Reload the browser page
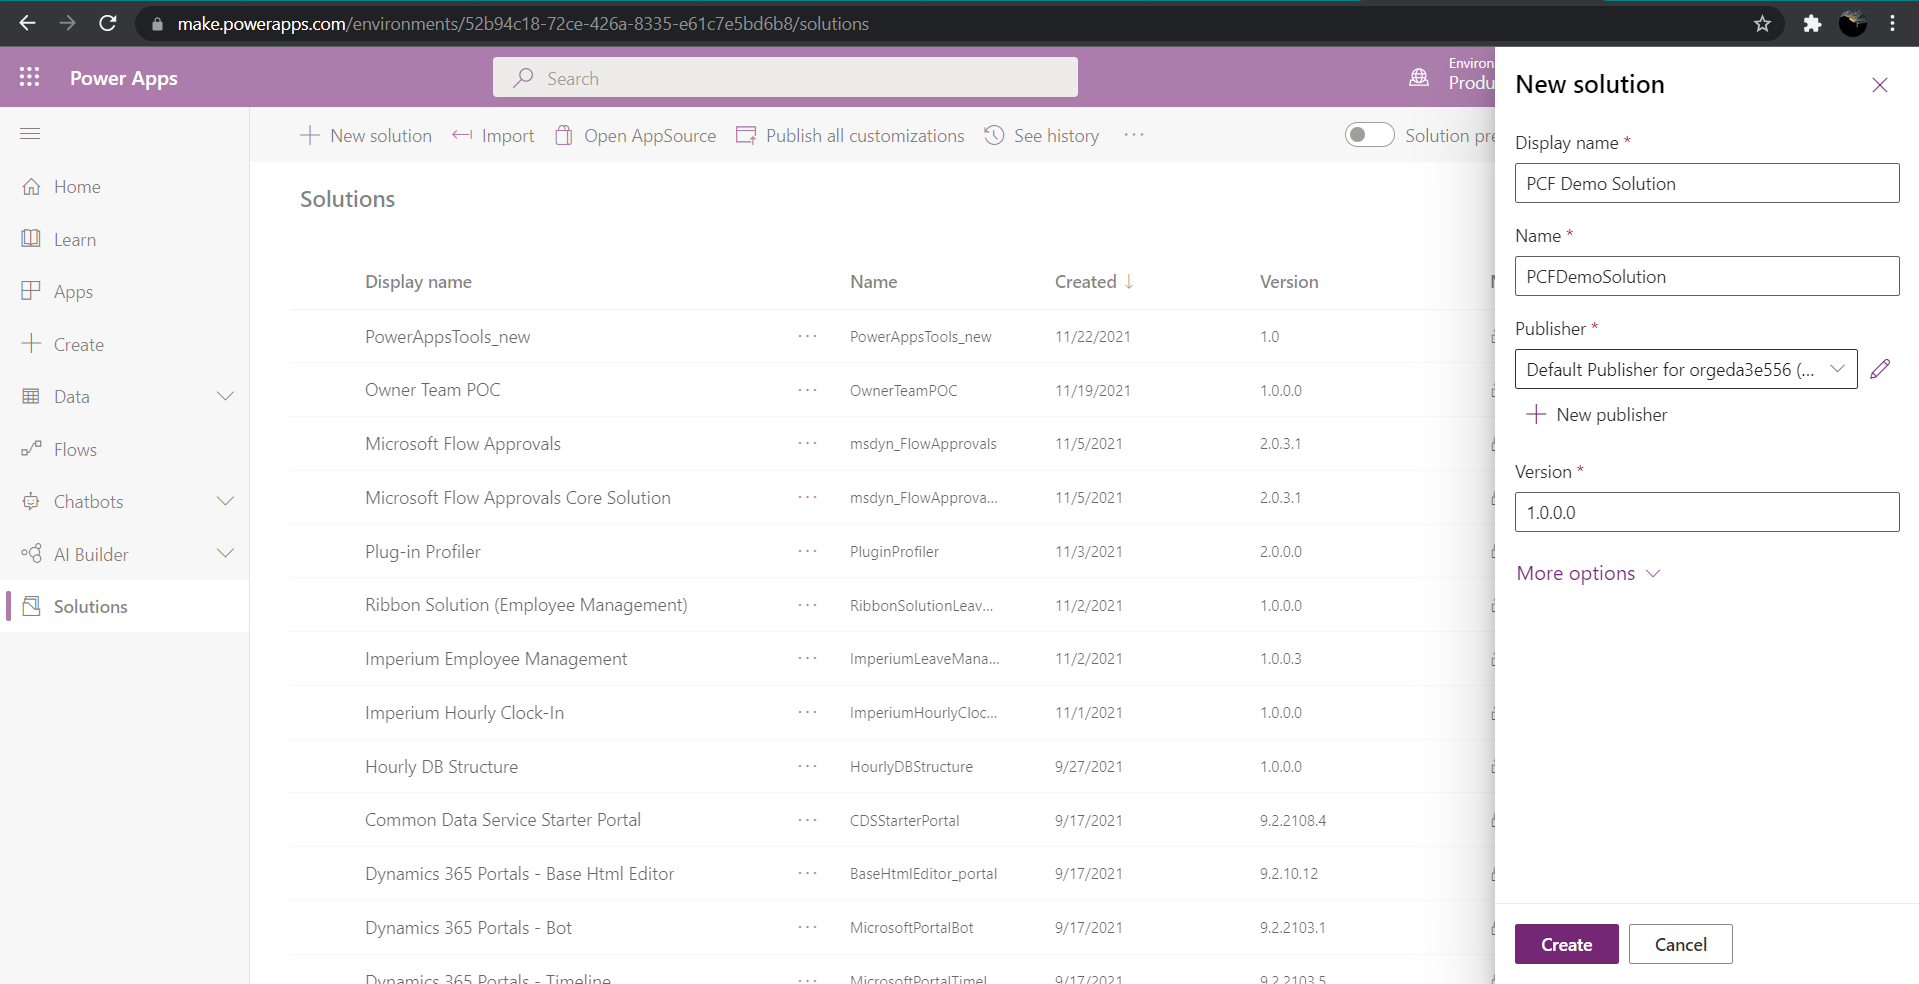The height and width of the screenshot is (984, 1919). (108, 23)
